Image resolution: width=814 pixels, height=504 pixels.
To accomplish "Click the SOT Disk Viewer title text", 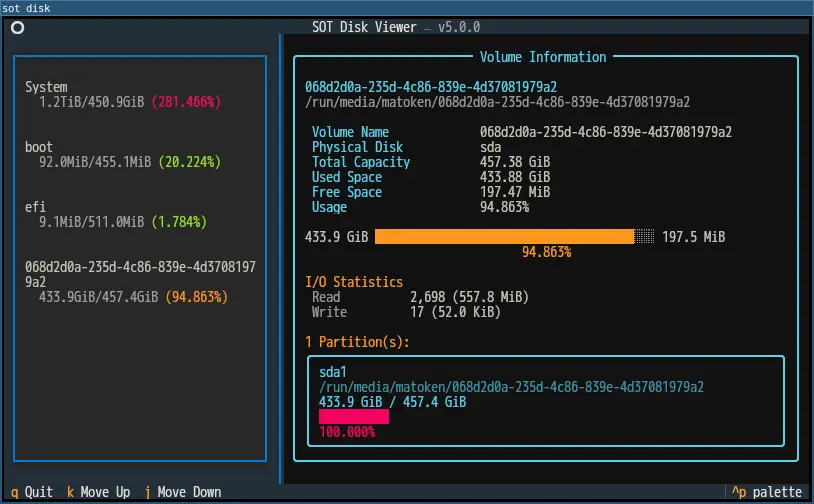I will click(x=364, y=27).
